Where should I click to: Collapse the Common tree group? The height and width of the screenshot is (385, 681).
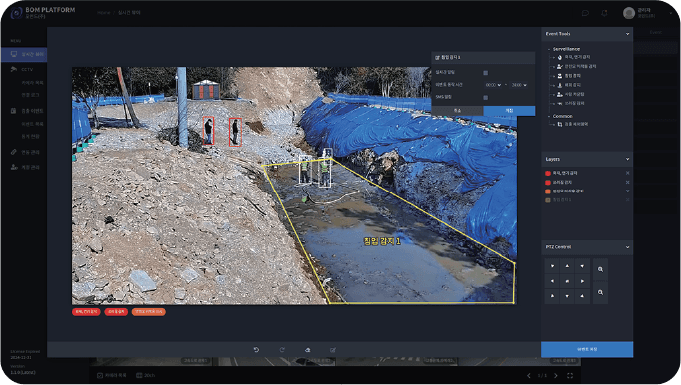point(549,116)
